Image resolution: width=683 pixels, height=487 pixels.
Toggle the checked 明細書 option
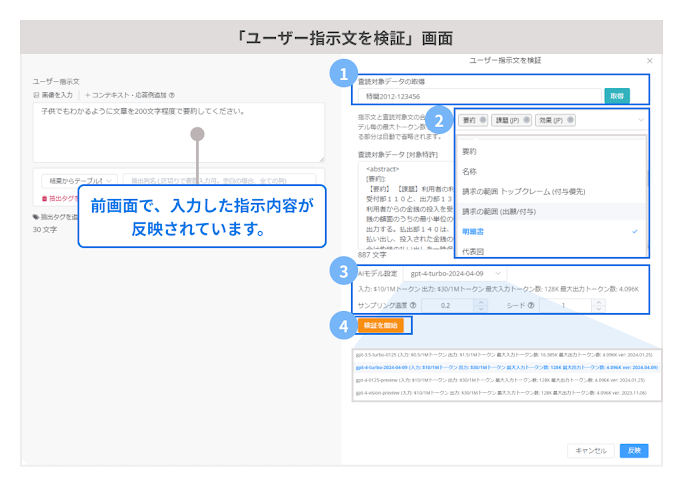550,231
